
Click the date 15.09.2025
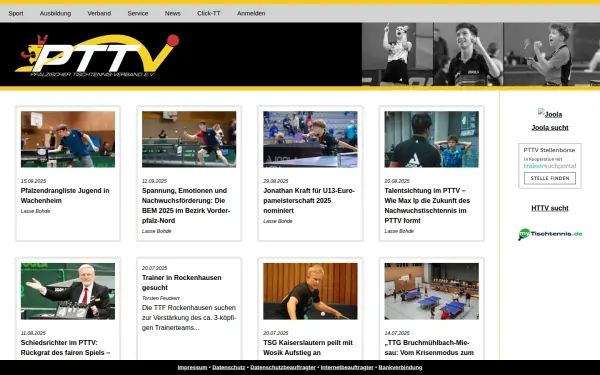coord(33,181)
